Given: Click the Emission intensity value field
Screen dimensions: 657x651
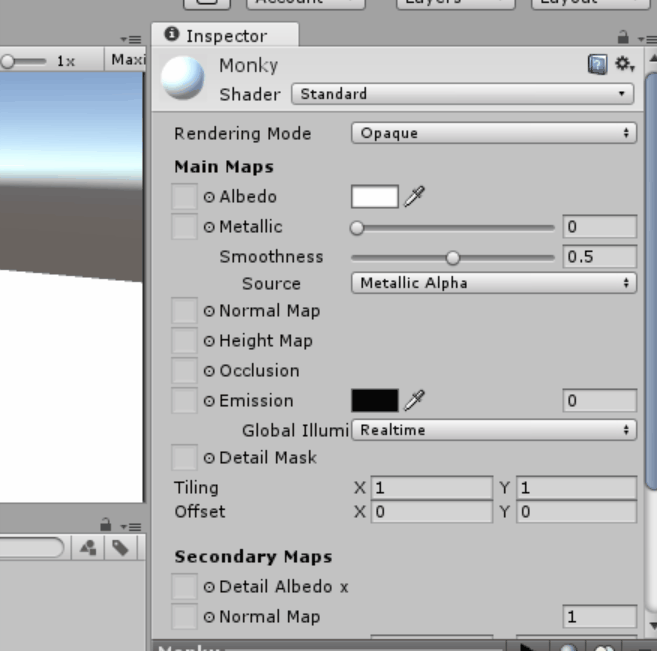Looking at the screenshot, I should tap(600, 400).
